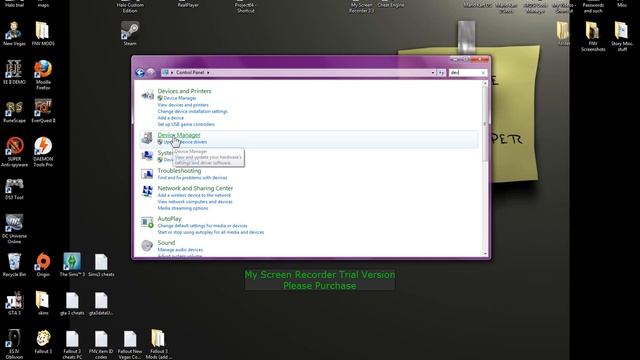Open Network and Sharing Center heading

(x=195, y=188)
